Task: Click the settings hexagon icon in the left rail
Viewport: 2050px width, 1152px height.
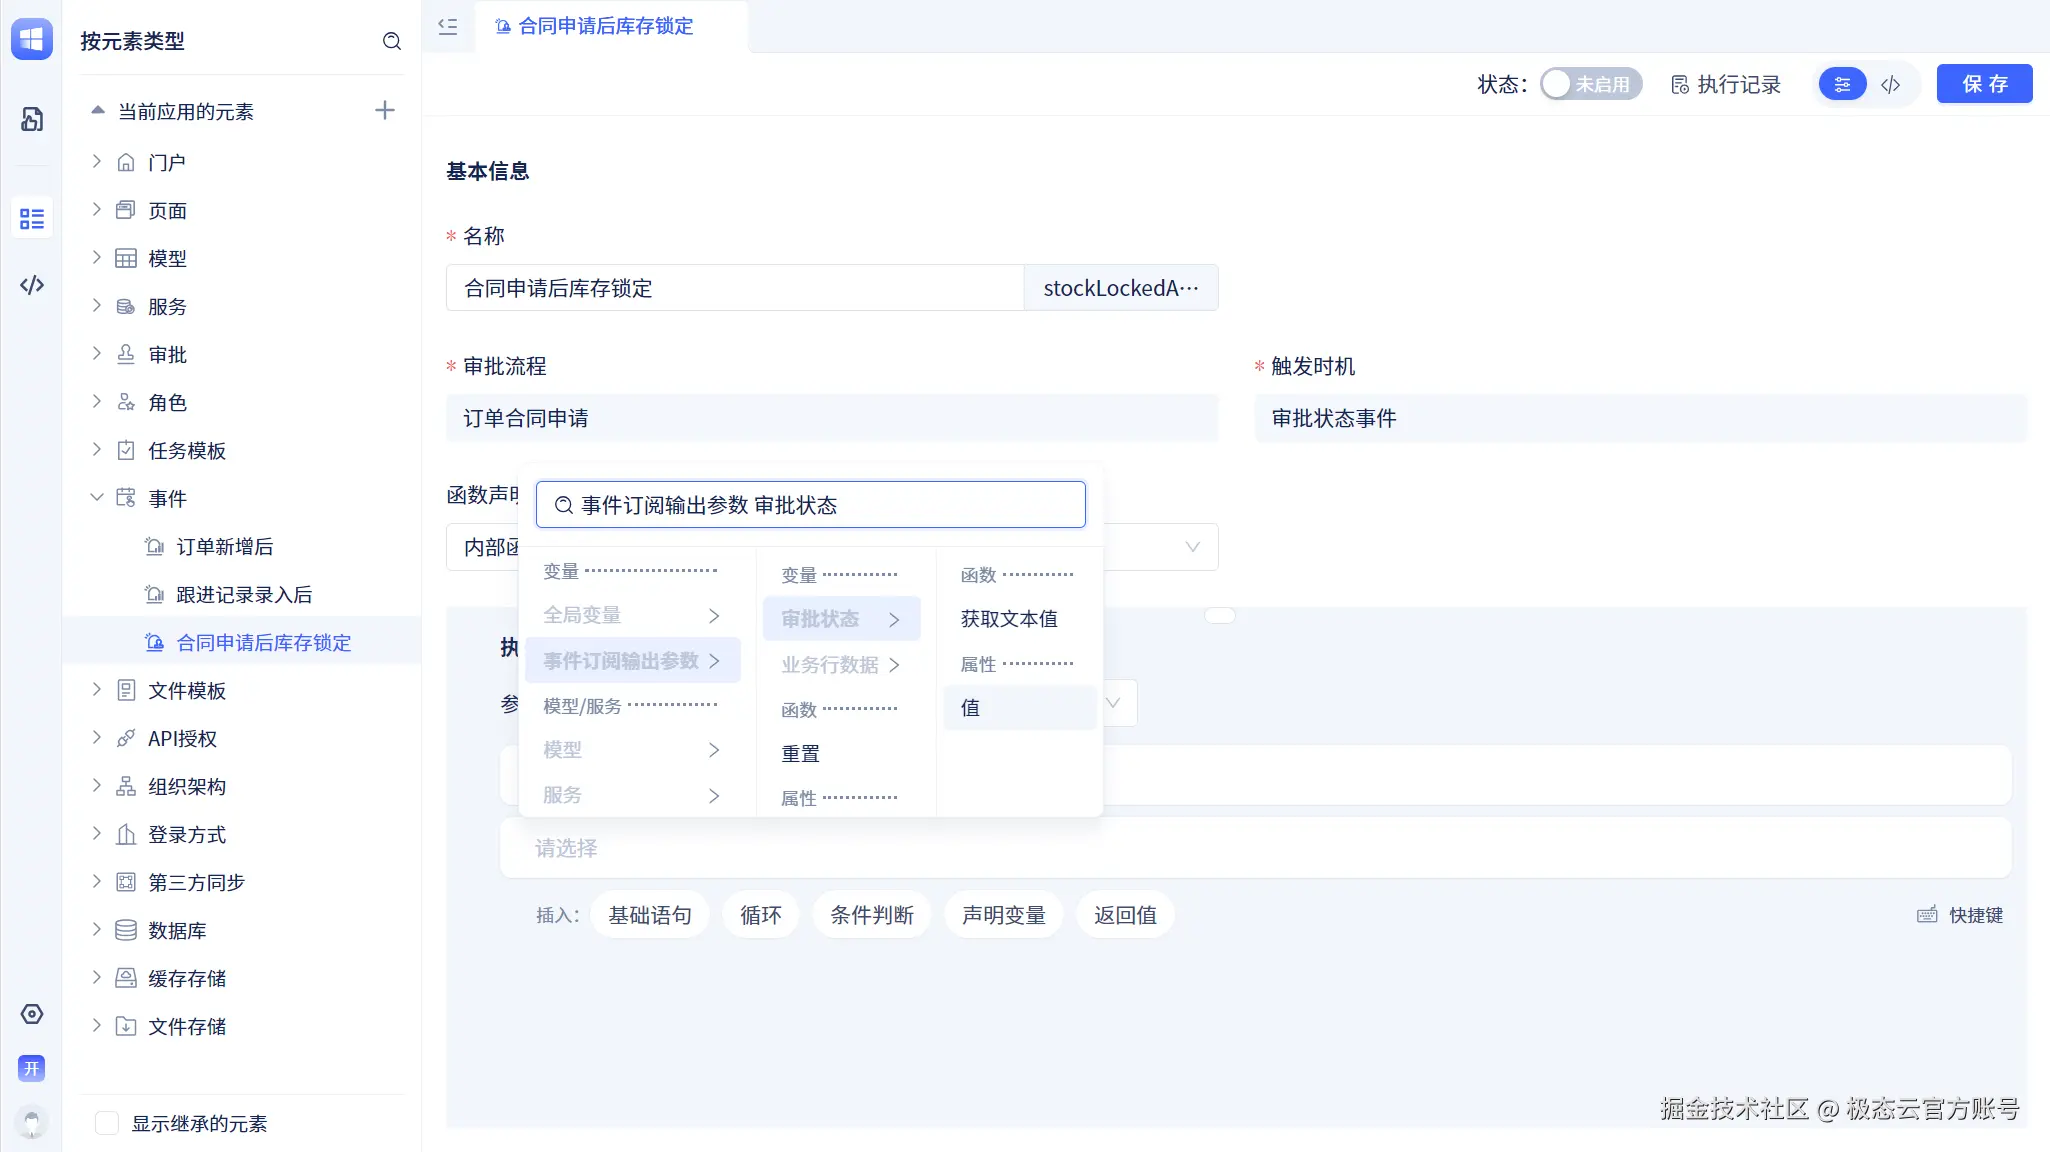Action: [32, 1014]
